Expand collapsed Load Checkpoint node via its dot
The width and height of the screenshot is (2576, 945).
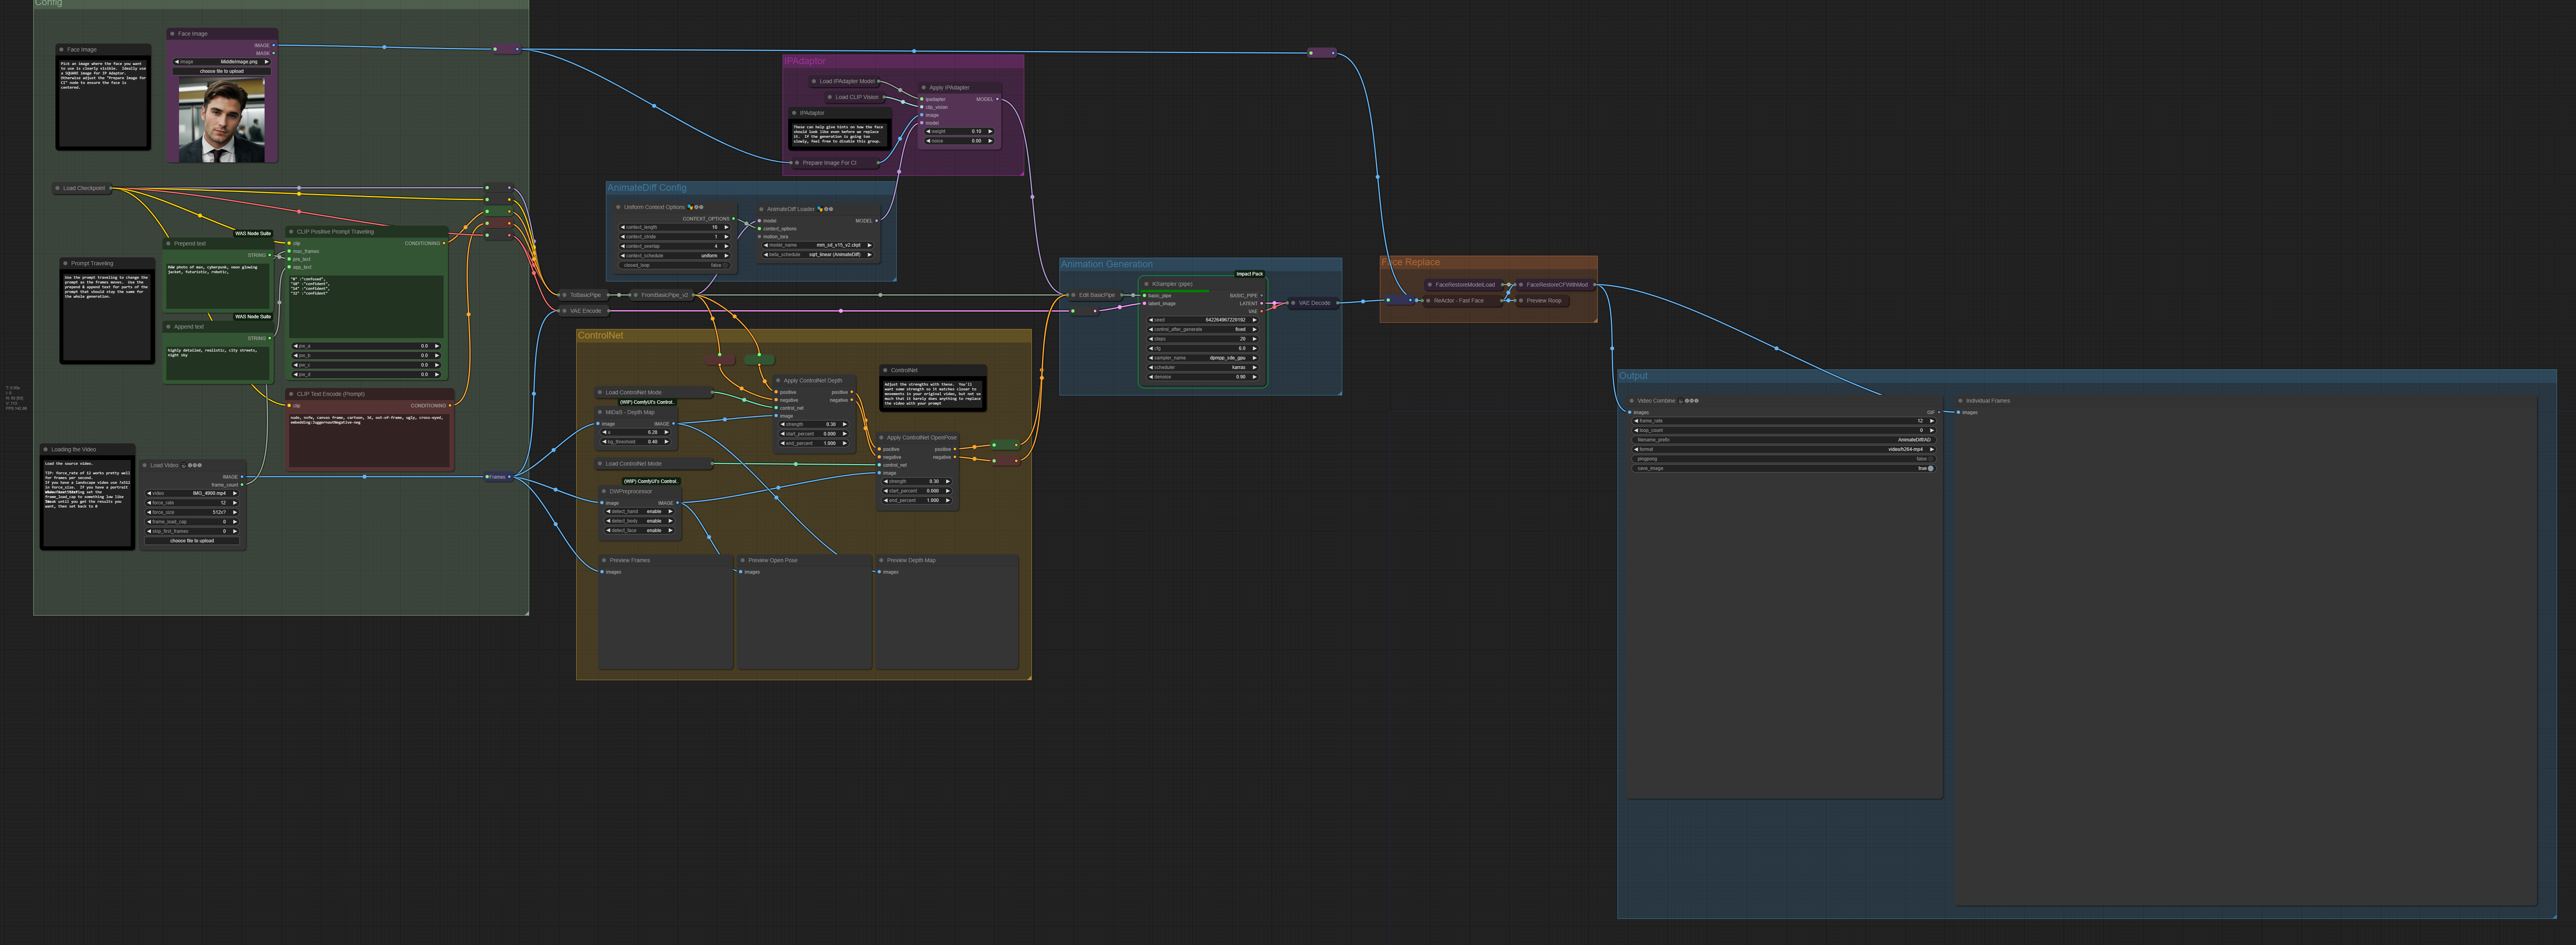(57, 188)
